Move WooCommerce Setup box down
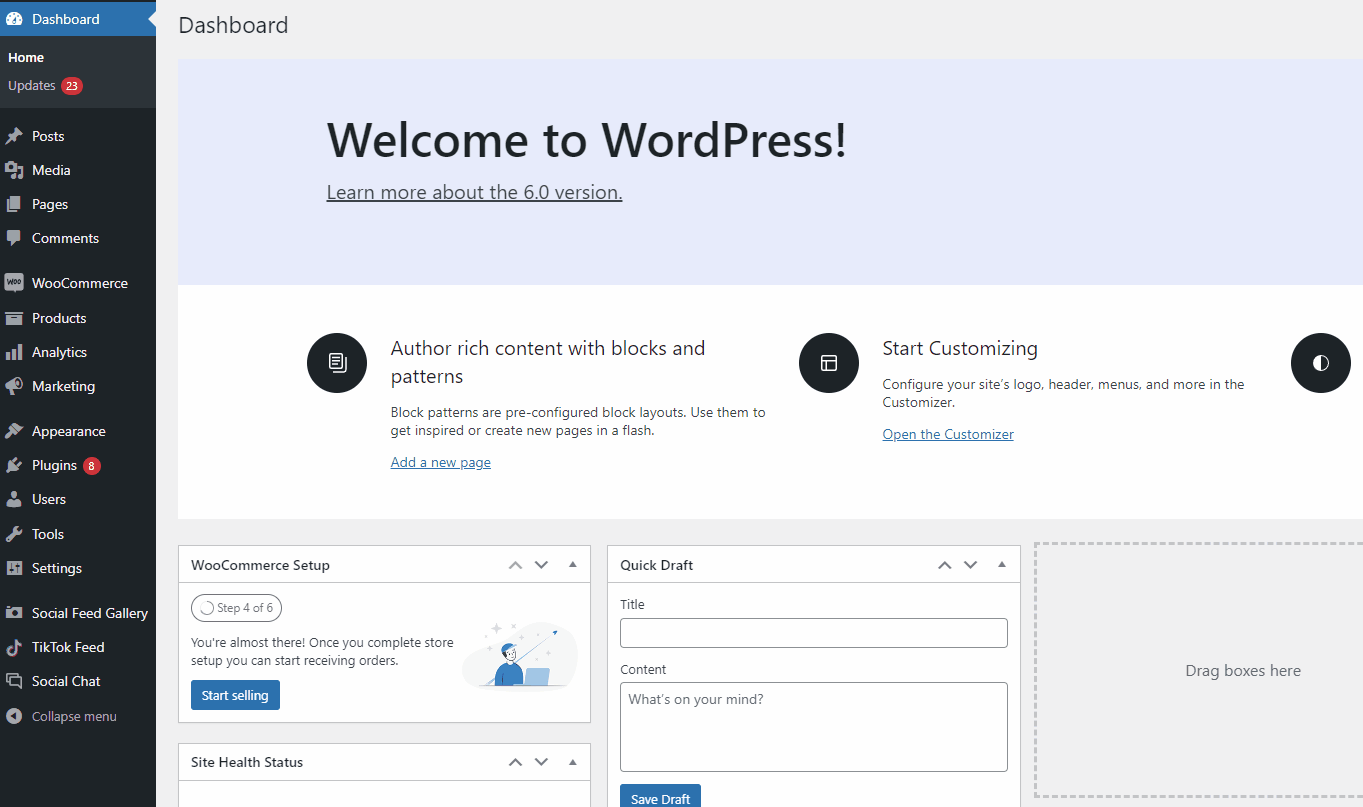The height and width of the screenshot is (807, 1363). click(541, 565)
